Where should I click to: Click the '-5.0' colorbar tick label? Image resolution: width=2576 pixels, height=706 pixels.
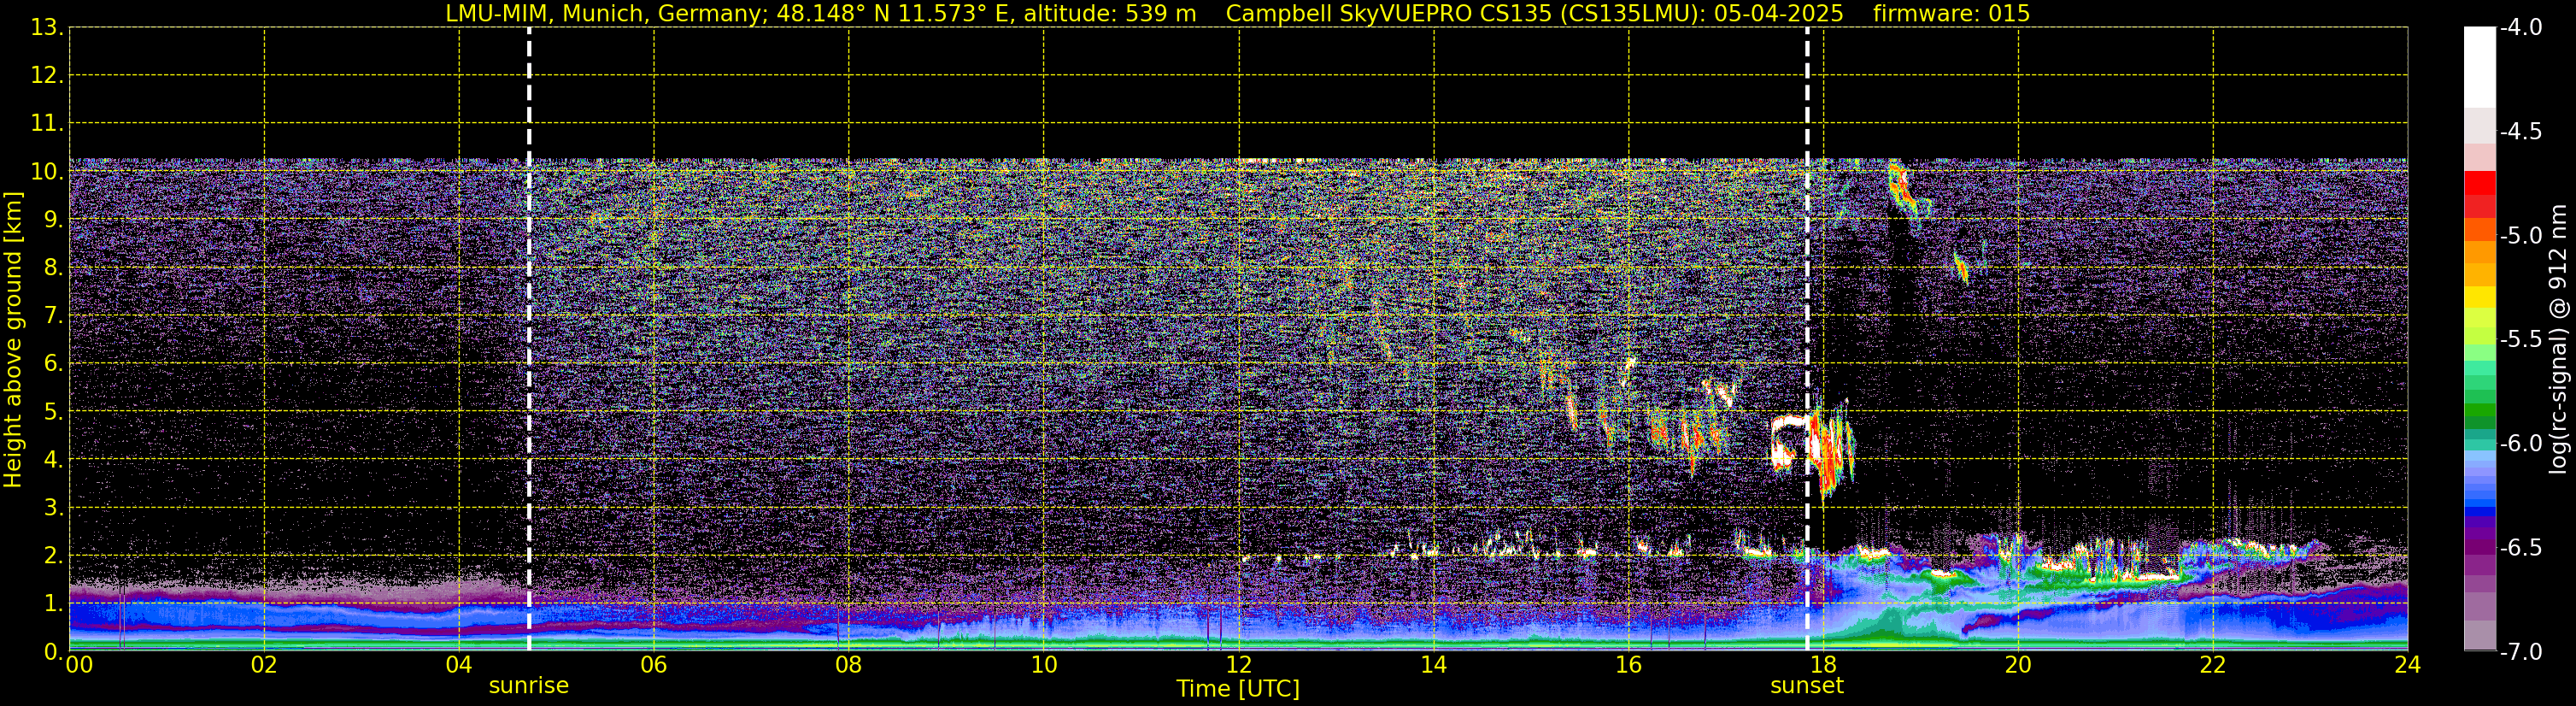2521,235
